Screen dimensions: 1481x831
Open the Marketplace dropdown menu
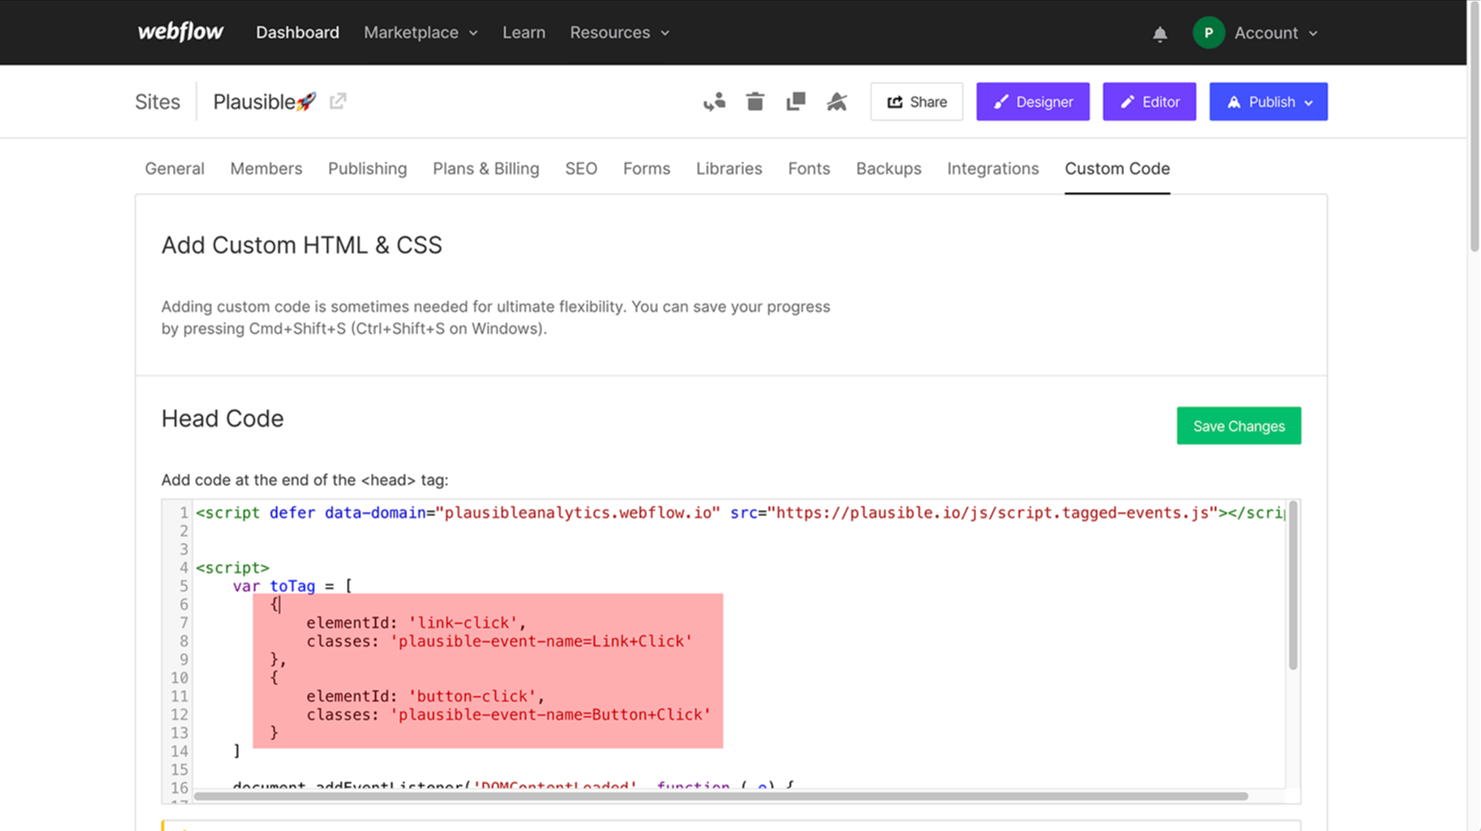click(x=420, y=32)
